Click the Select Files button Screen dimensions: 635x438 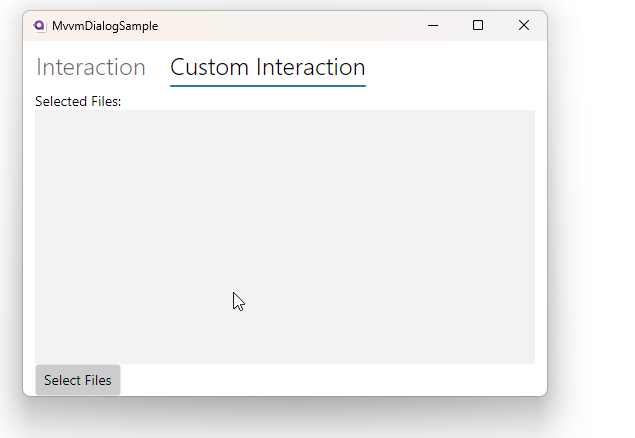pyautogui.click(x=78, y=380)
